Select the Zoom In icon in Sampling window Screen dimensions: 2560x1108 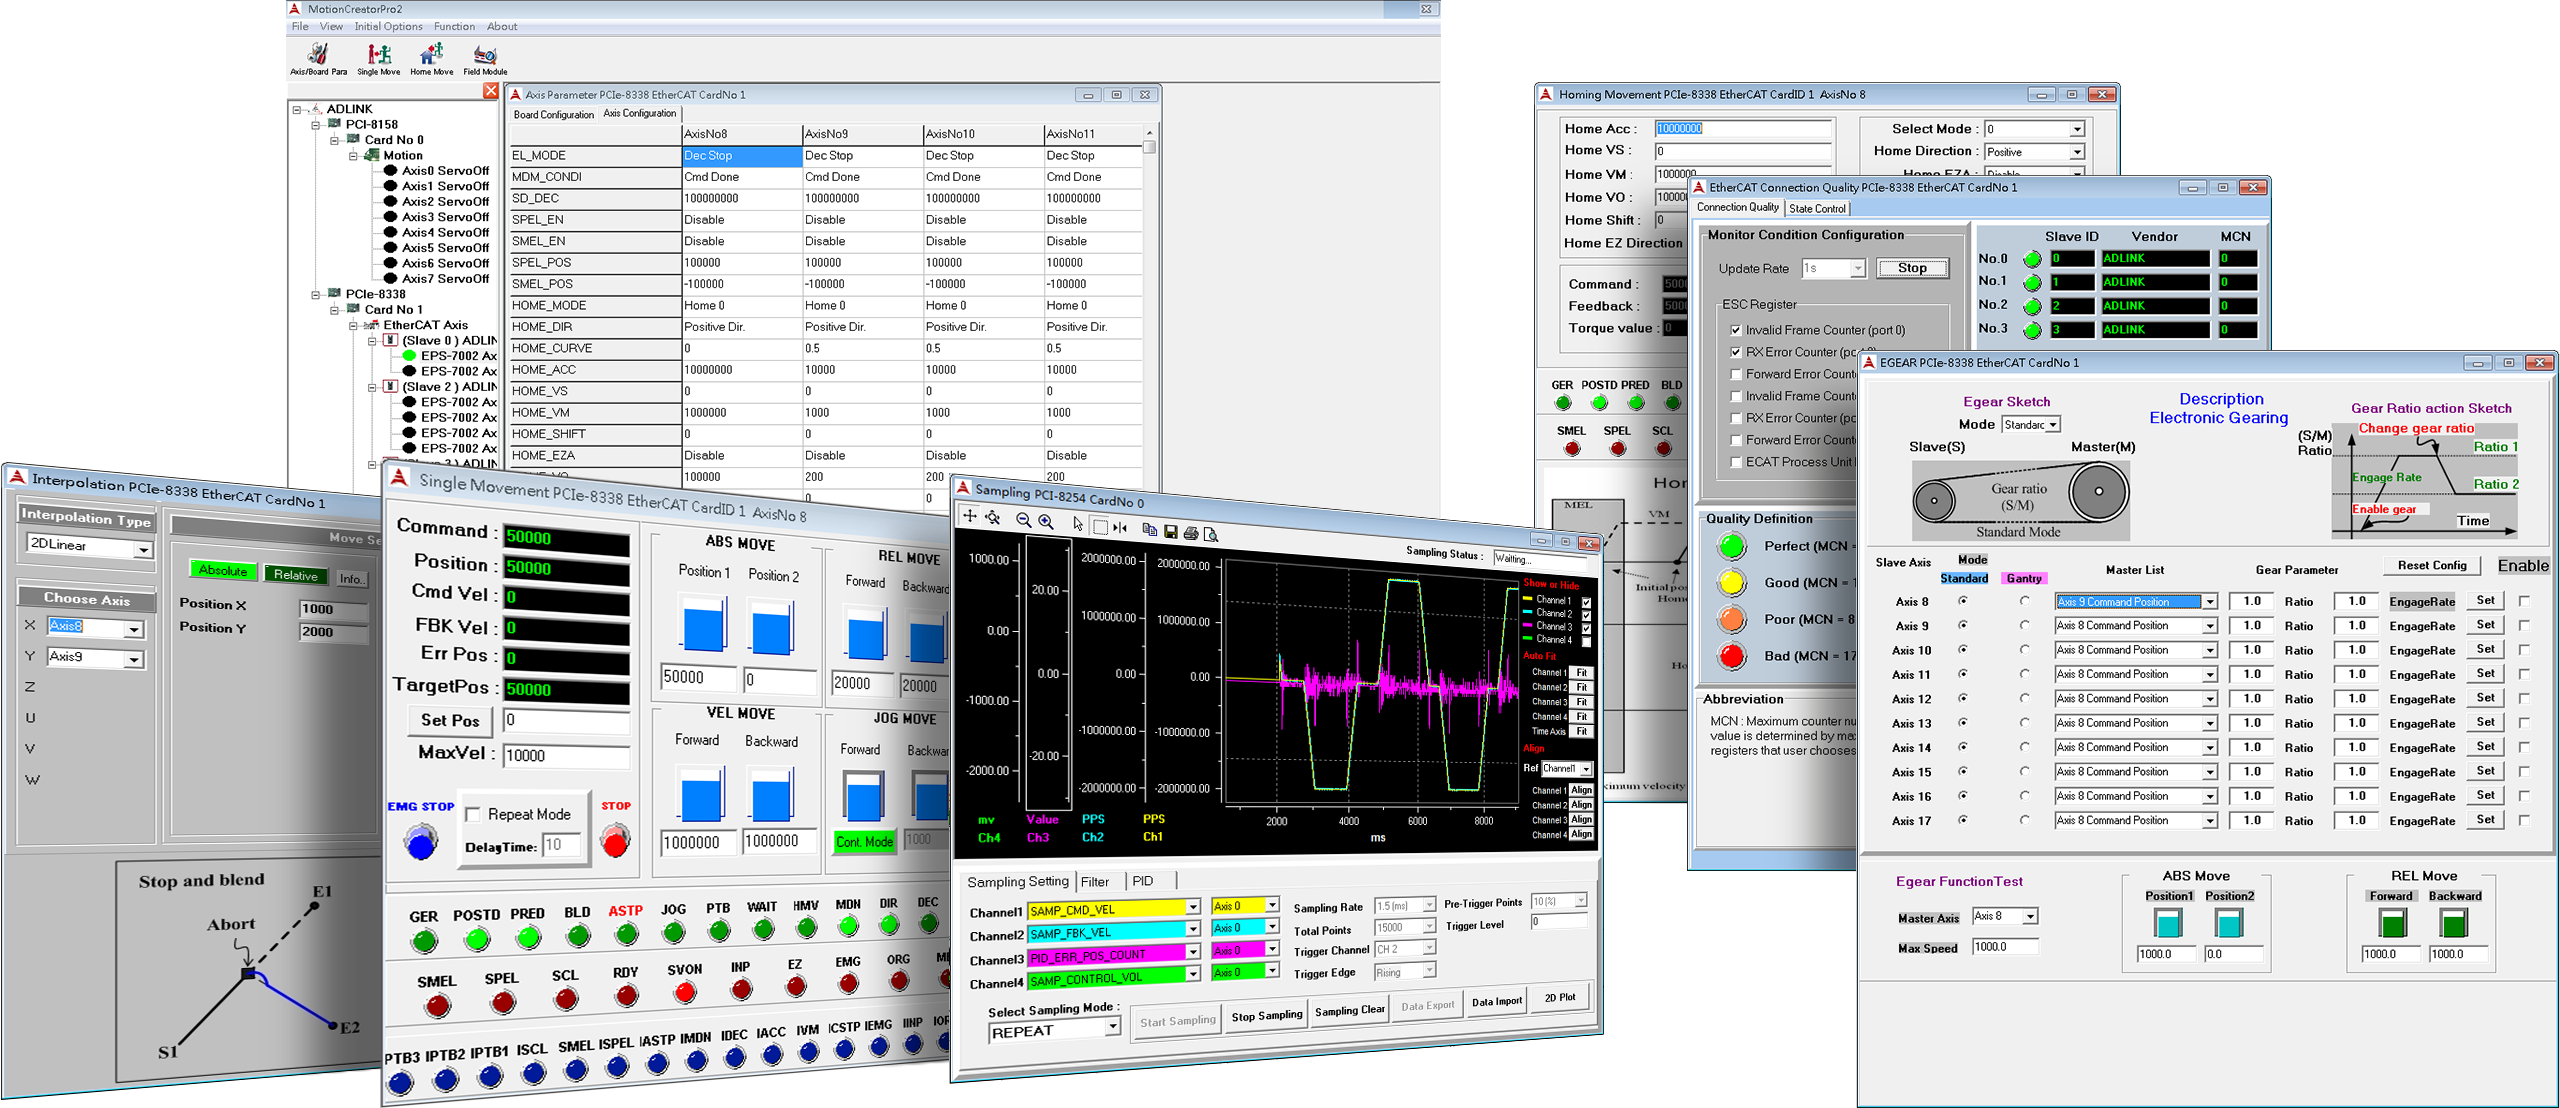pos(1045,520)
